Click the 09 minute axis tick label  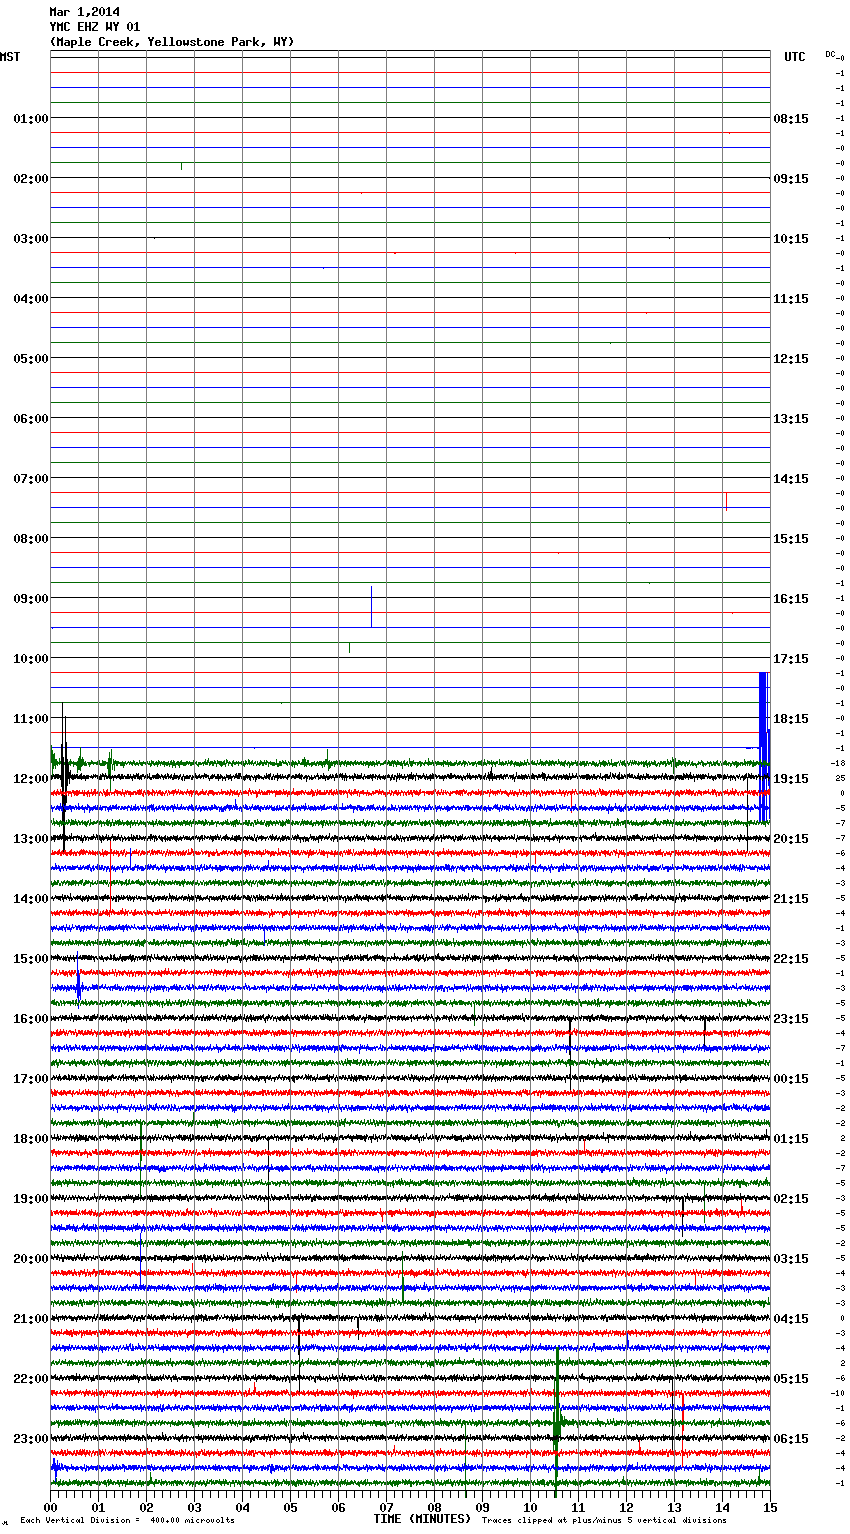coord(483,1507)
